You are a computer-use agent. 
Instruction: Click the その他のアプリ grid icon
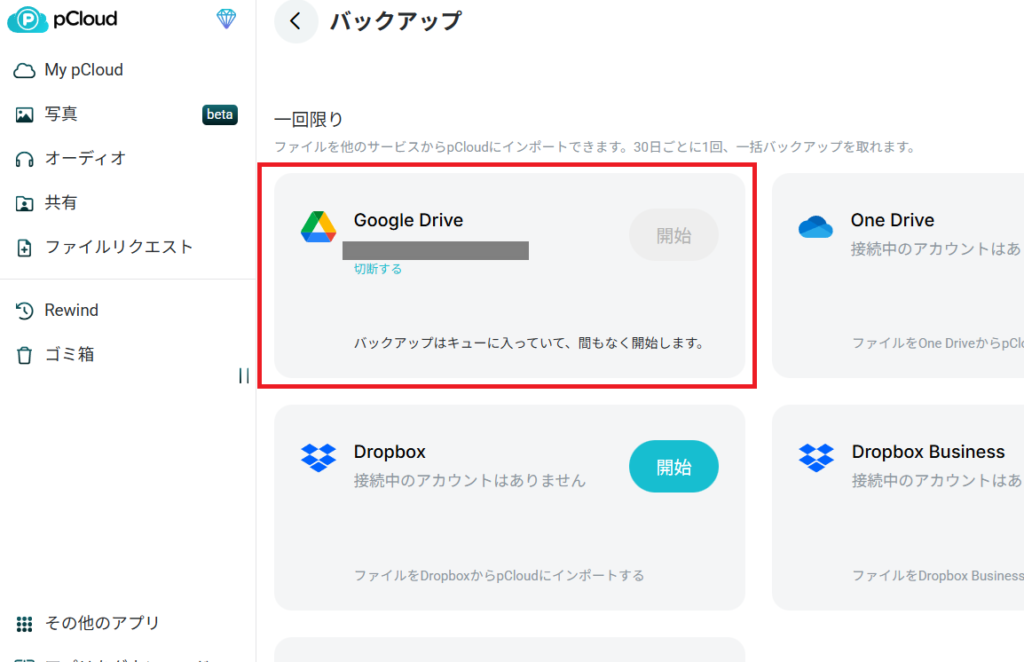click(24, 624)
